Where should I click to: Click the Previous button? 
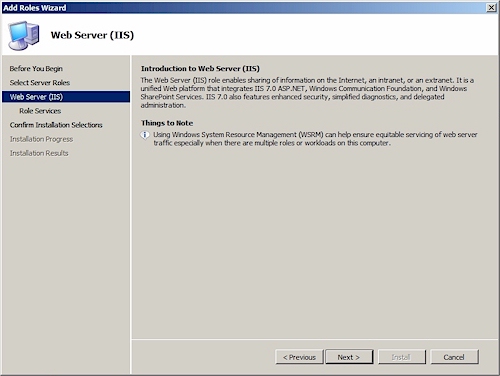[299, 357]
